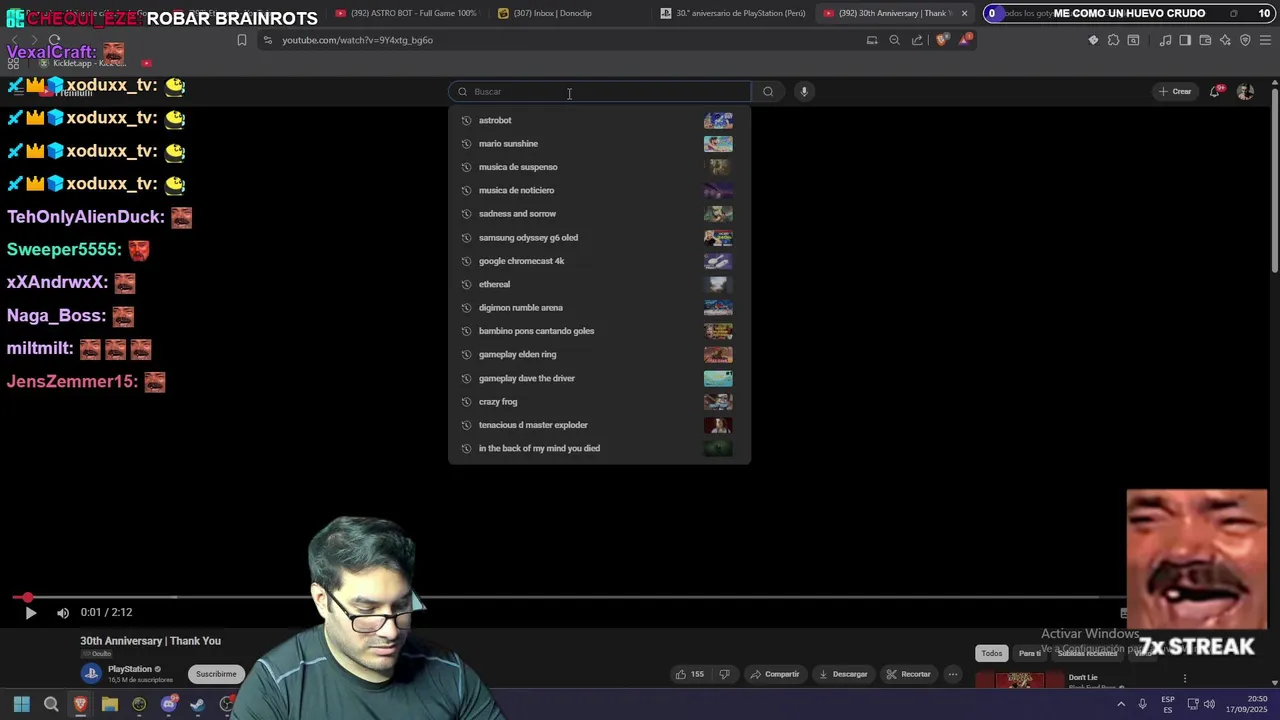Switch to the 'ASTRO BOT - Full Game 100%' tab

coord(405,13)
